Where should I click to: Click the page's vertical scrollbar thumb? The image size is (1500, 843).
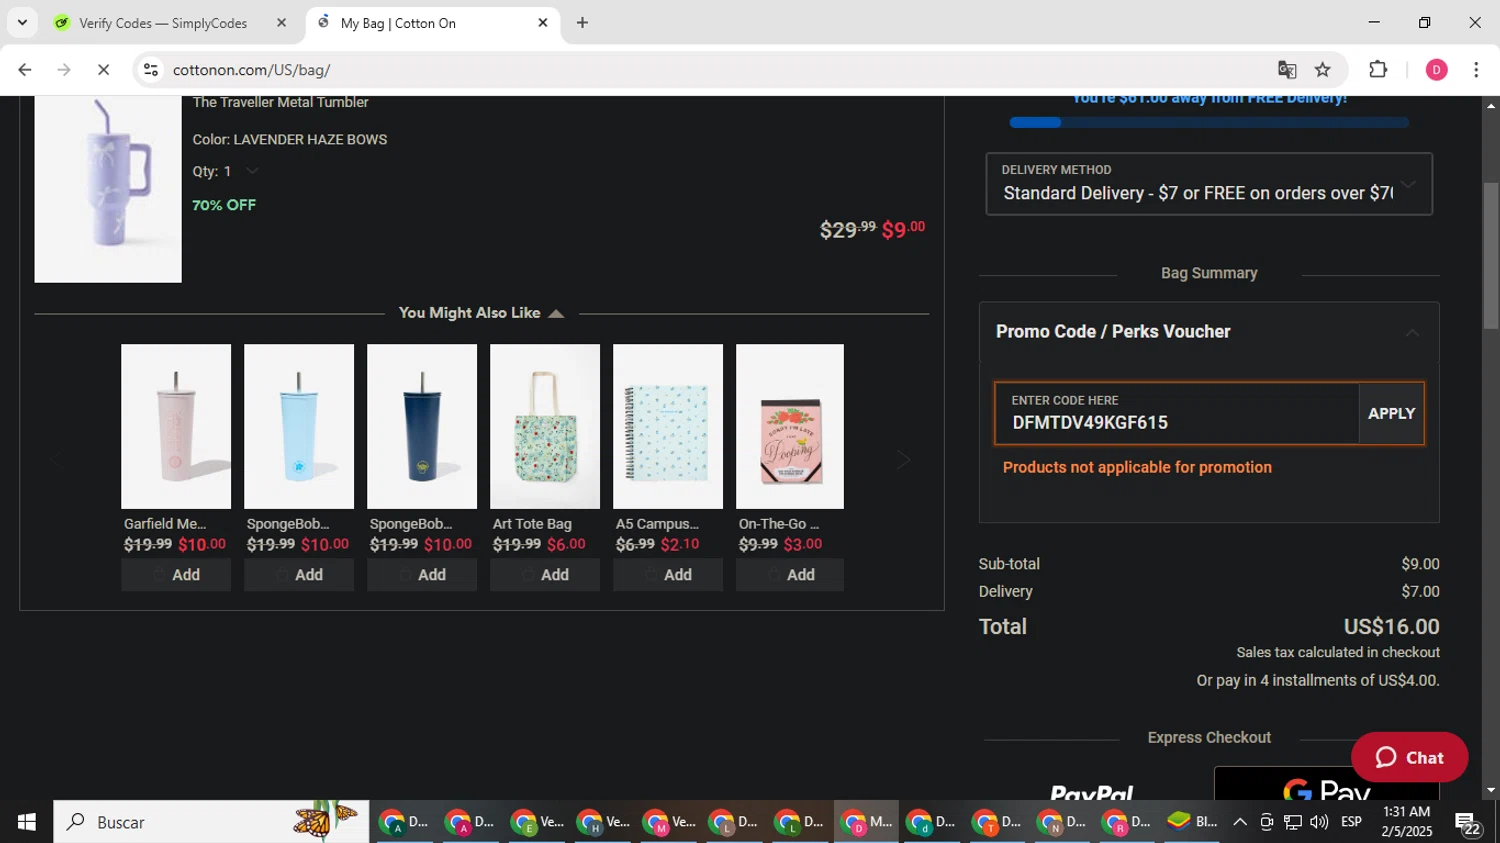click(1490, 256)
